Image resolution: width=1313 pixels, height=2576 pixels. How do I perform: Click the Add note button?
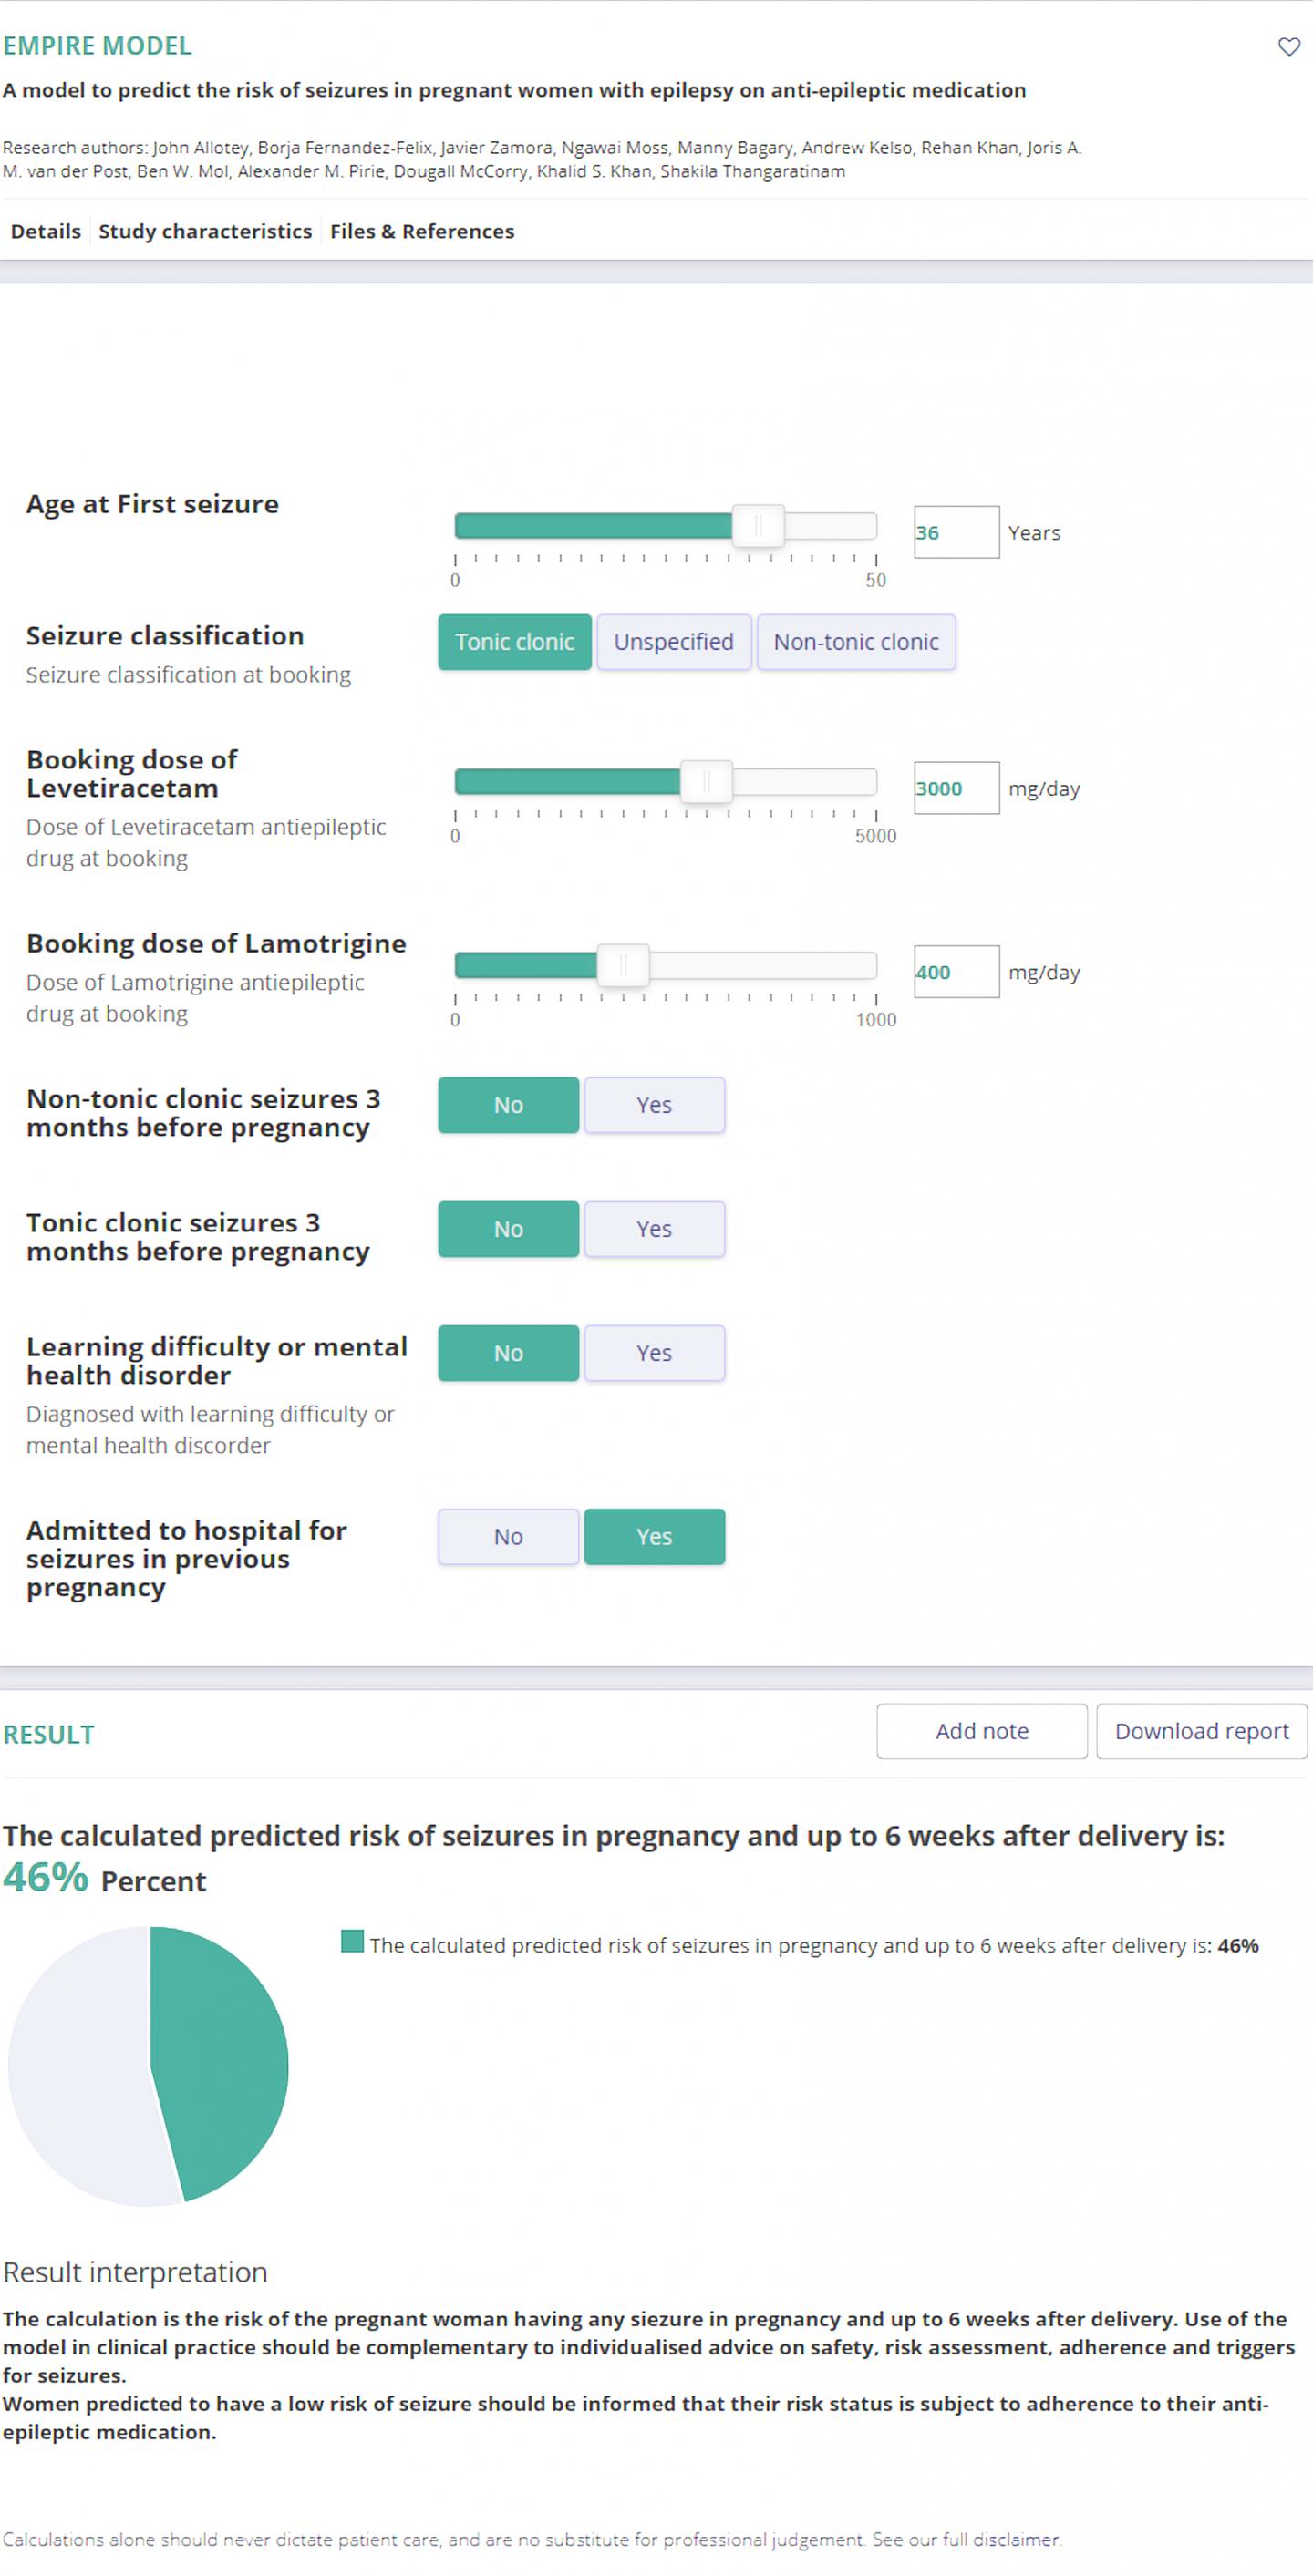pos(981,1730)
